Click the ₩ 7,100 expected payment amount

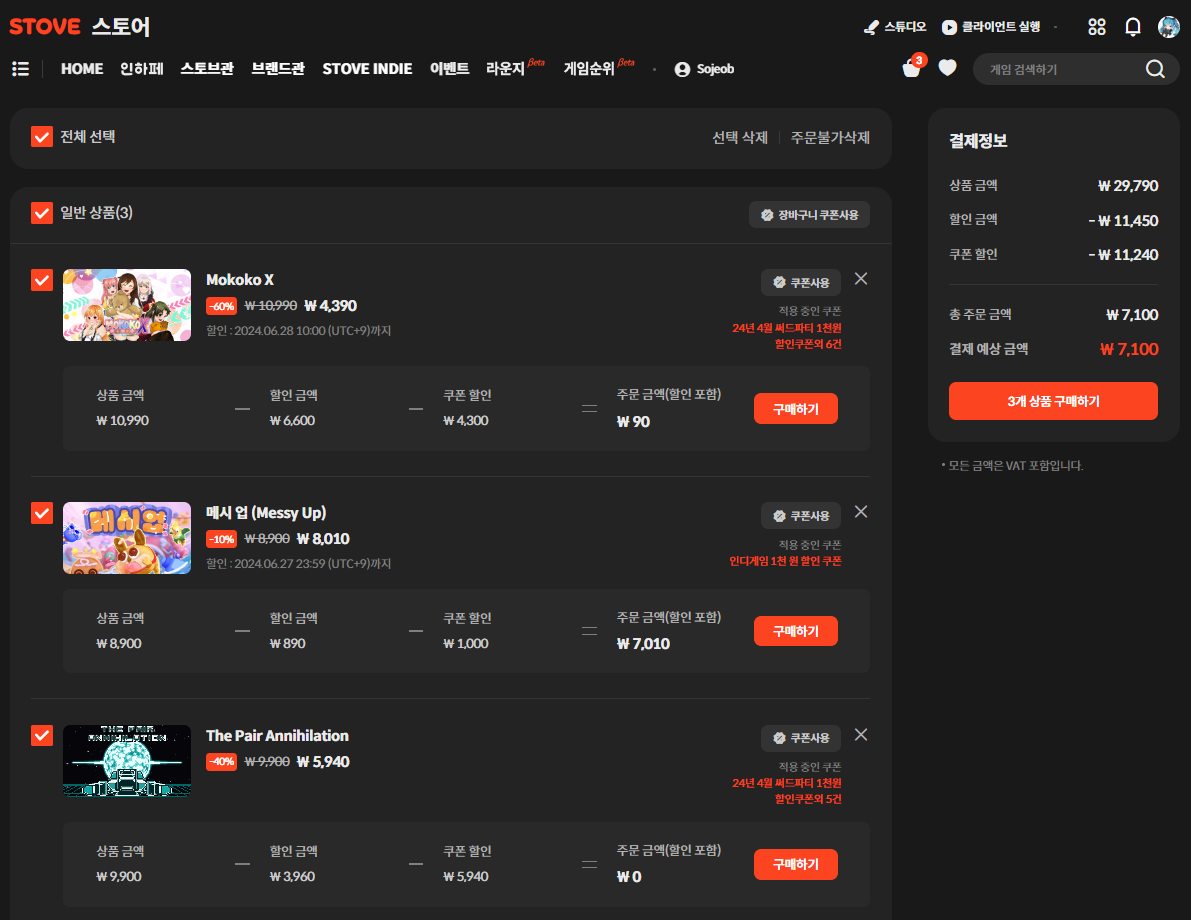pyautogui.click(x=1129, y=349)
